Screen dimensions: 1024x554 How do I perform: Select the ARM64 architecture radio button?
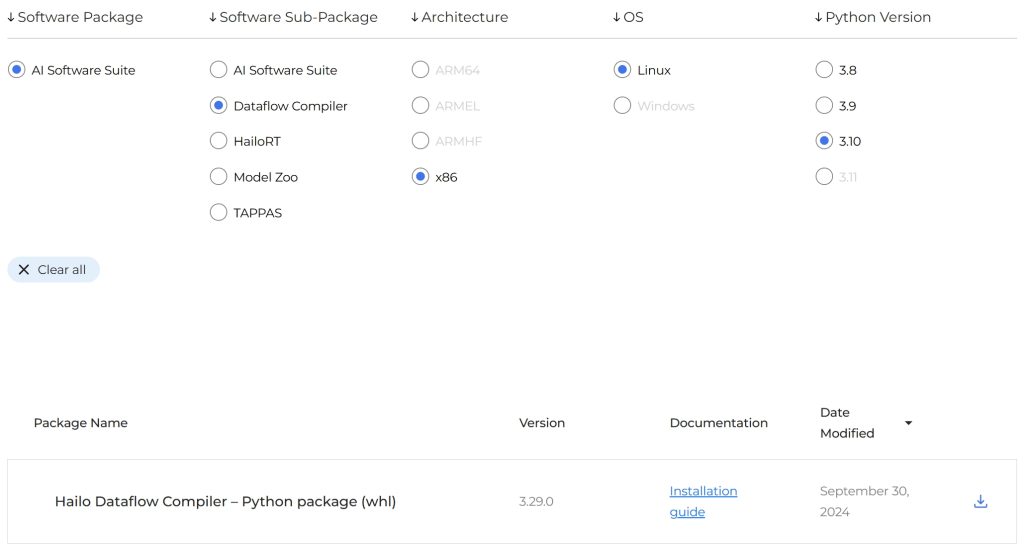pyautogui.click(x=421, y=70)
